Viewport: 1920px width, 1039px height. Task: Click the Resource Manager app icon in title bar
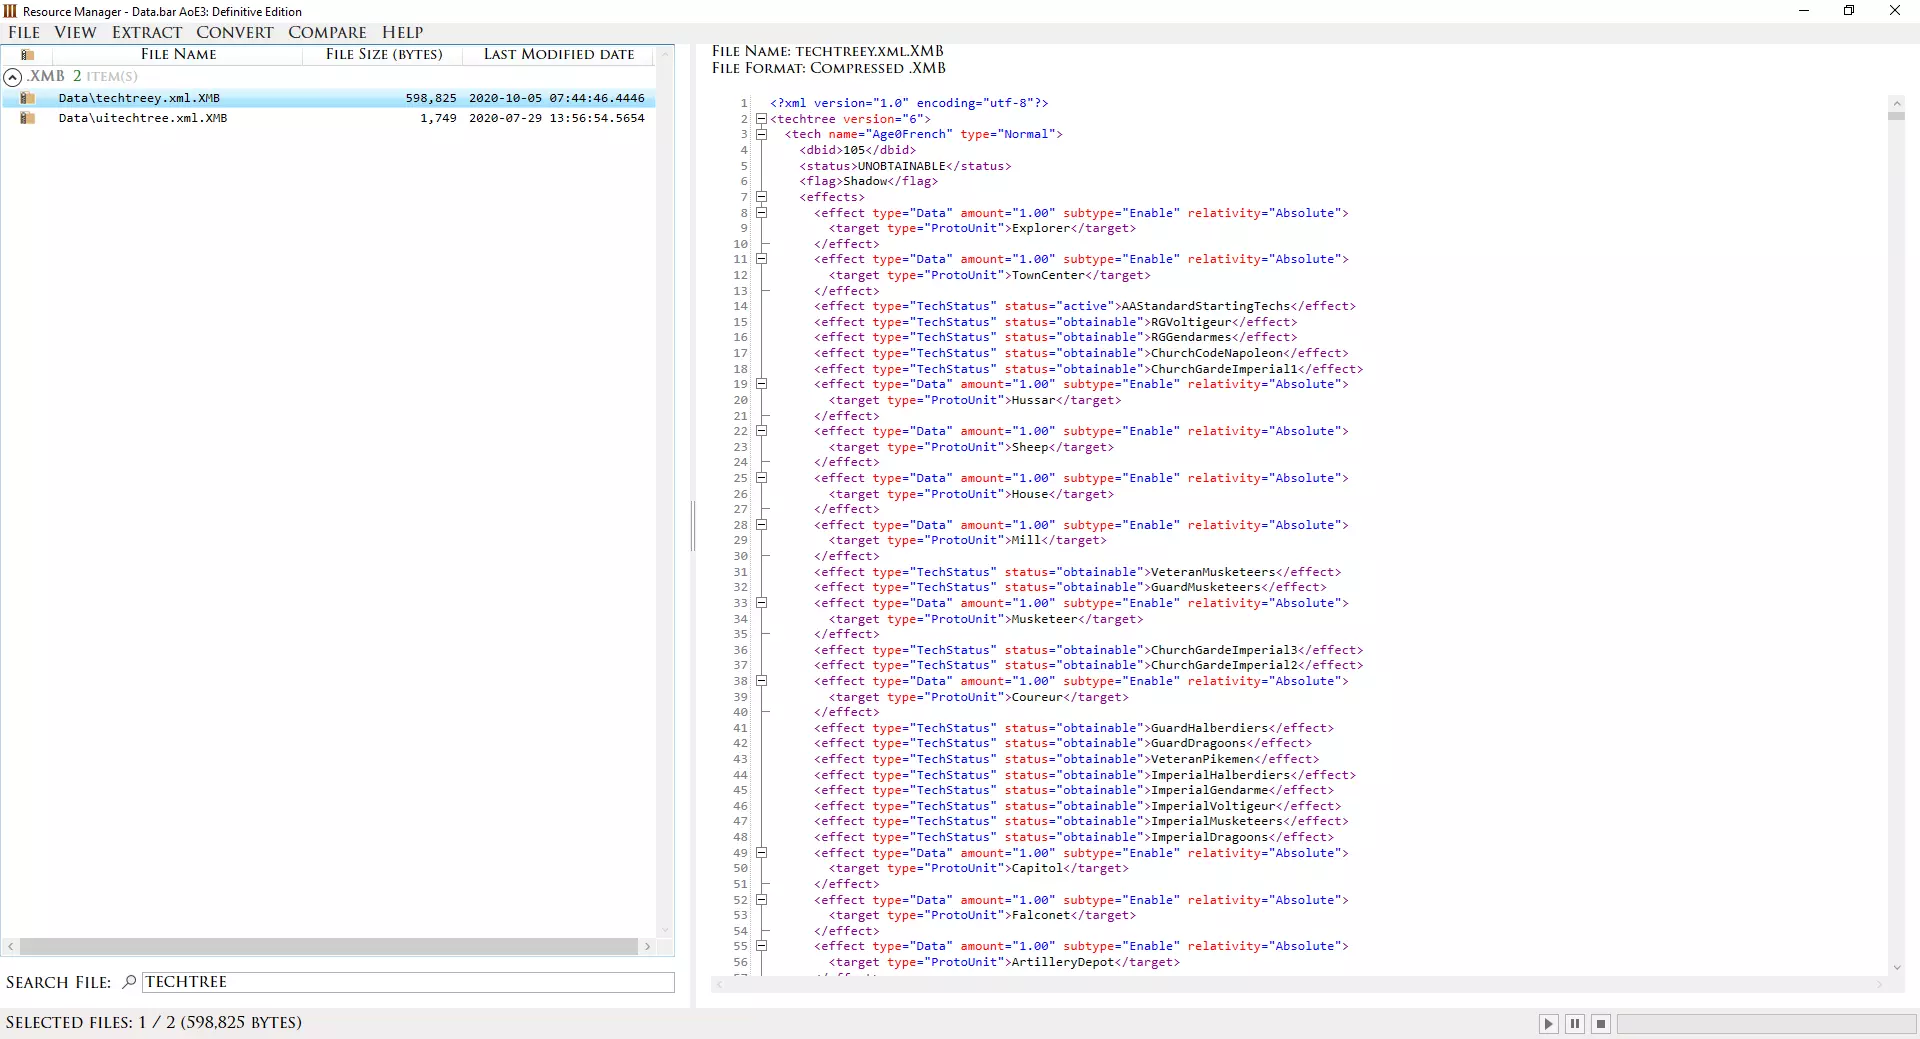click(10, 11)
